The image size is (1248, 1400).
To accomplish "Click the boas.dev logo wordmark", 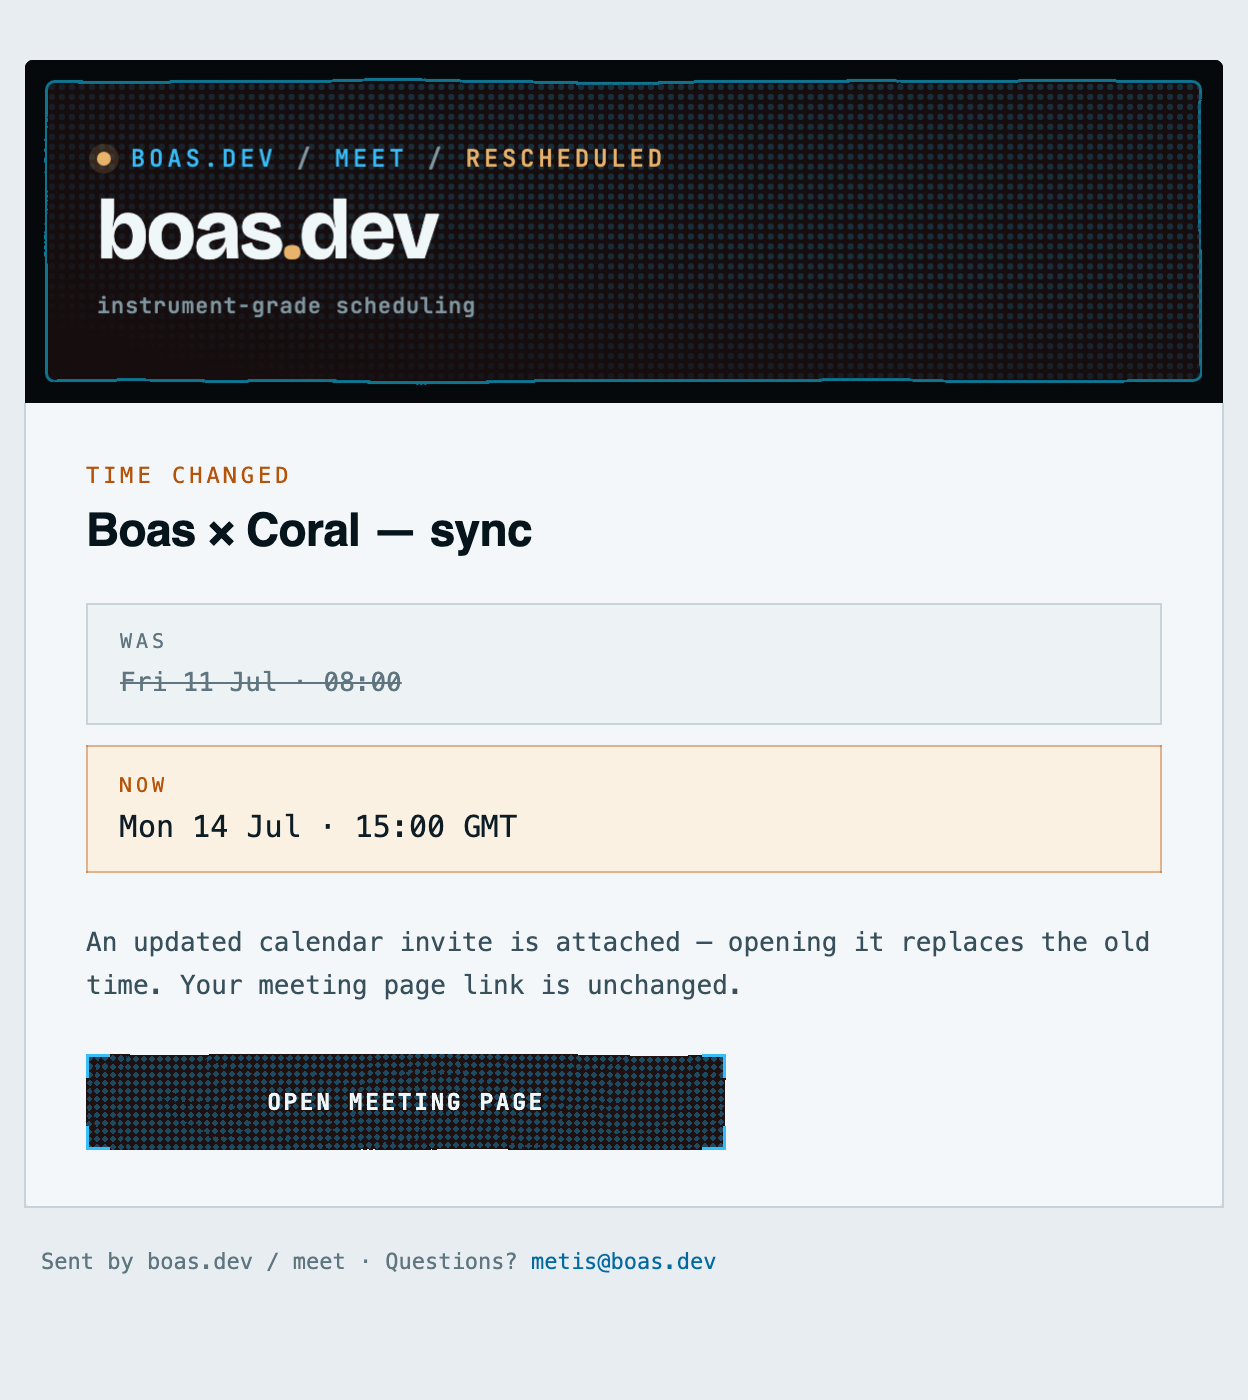I will (x=268, y=231).
